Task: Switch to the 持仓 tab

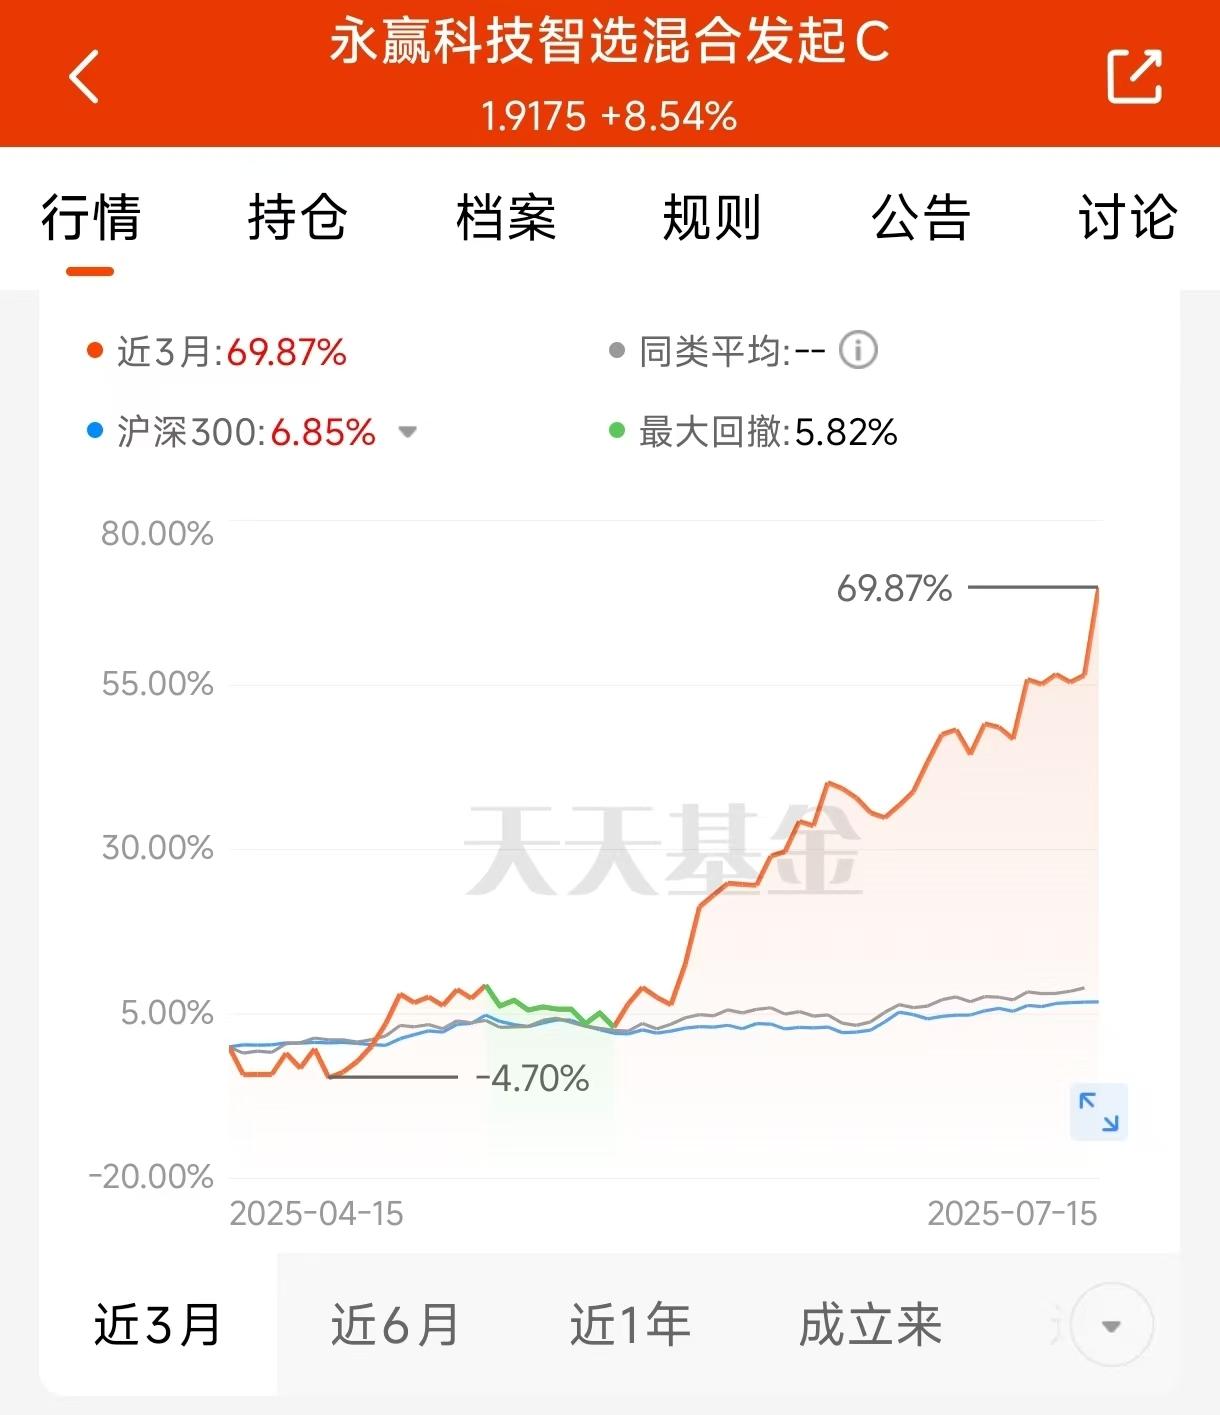Action: coord(297,218)
